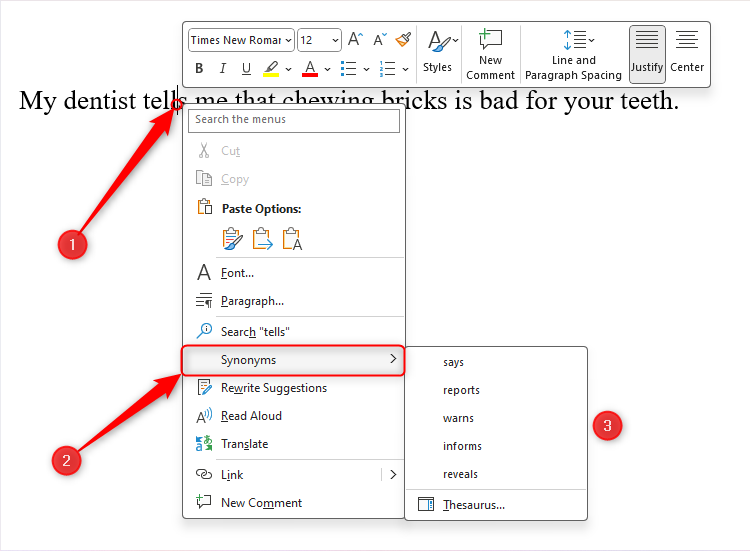Choose New Comment in context menu

tap(294, 503)
